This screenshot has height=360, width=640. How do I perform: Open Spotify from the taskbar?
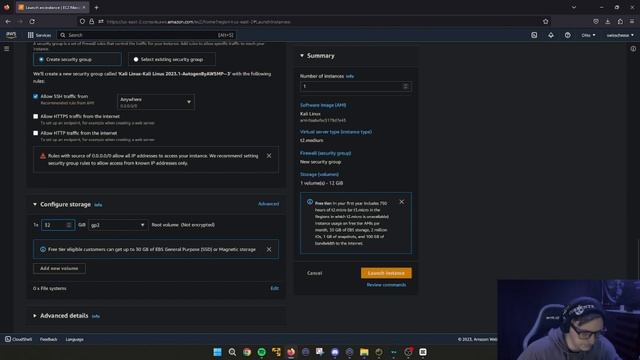point(262,352)
